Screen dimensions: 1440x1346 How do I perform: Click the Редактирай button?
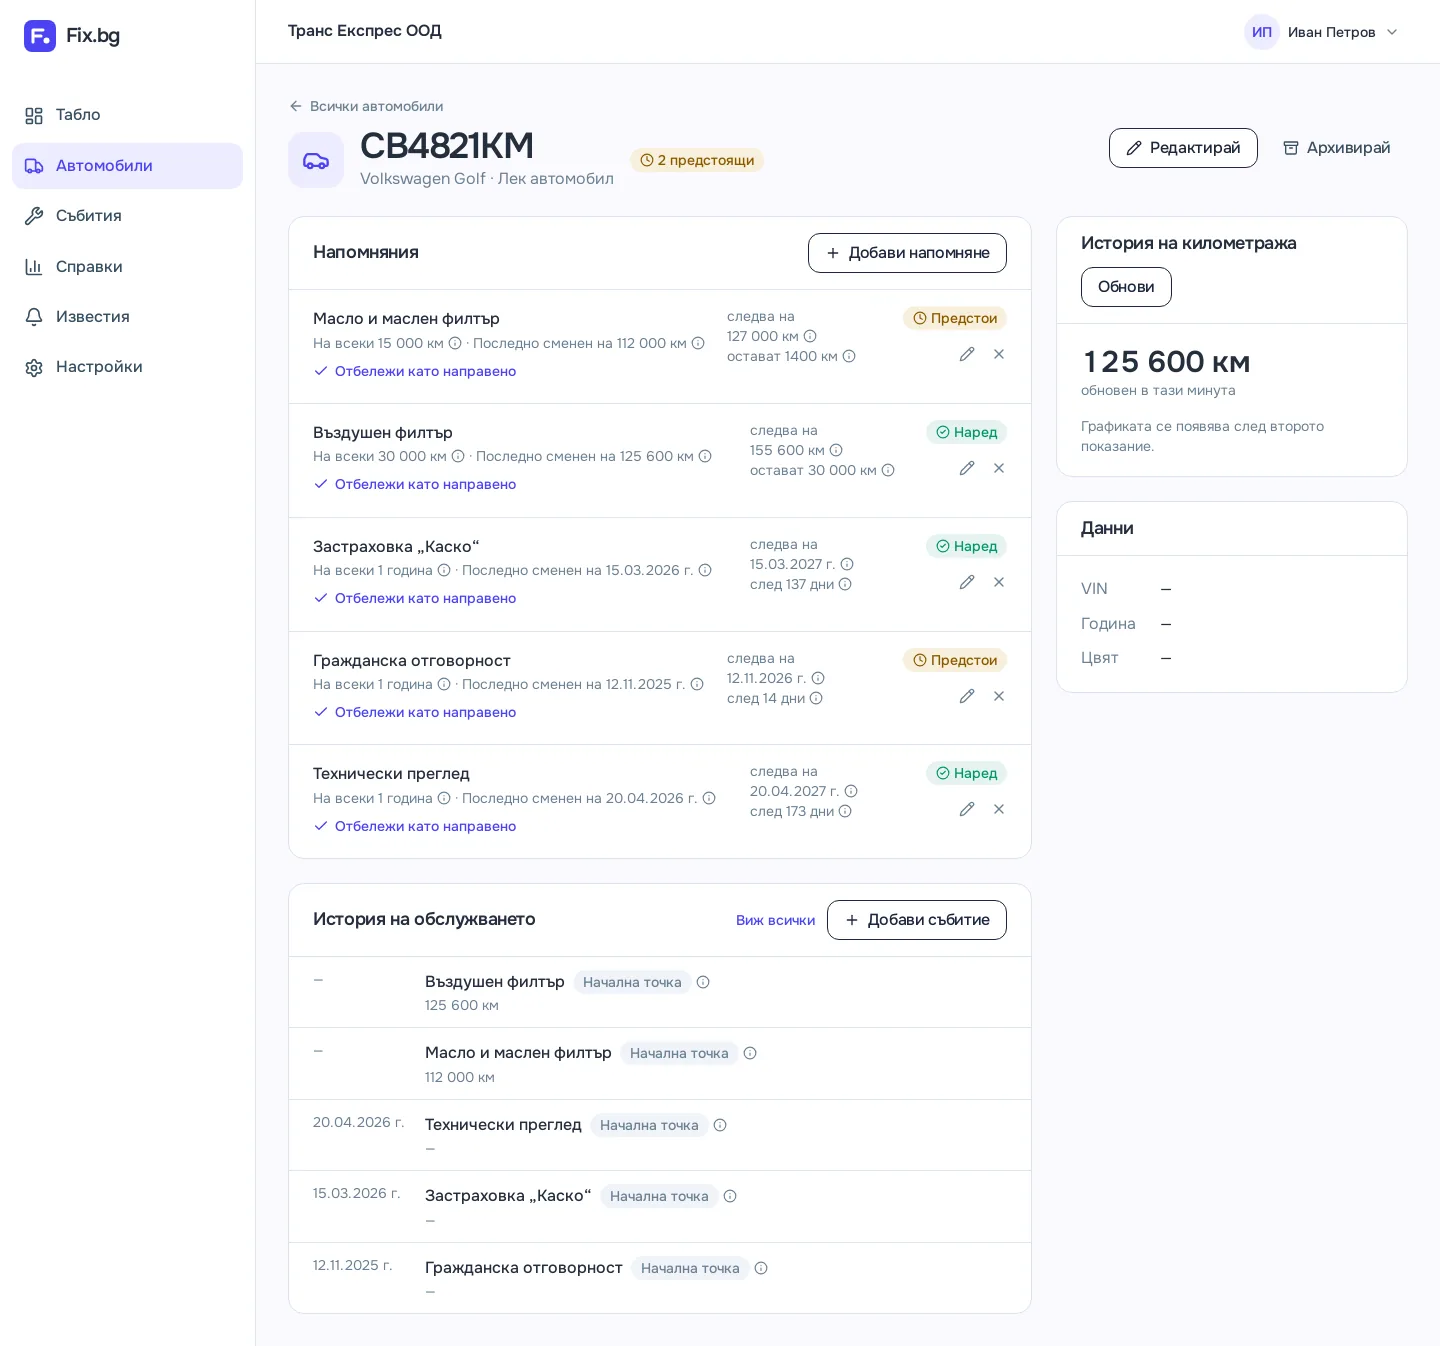pos(1183,148)
